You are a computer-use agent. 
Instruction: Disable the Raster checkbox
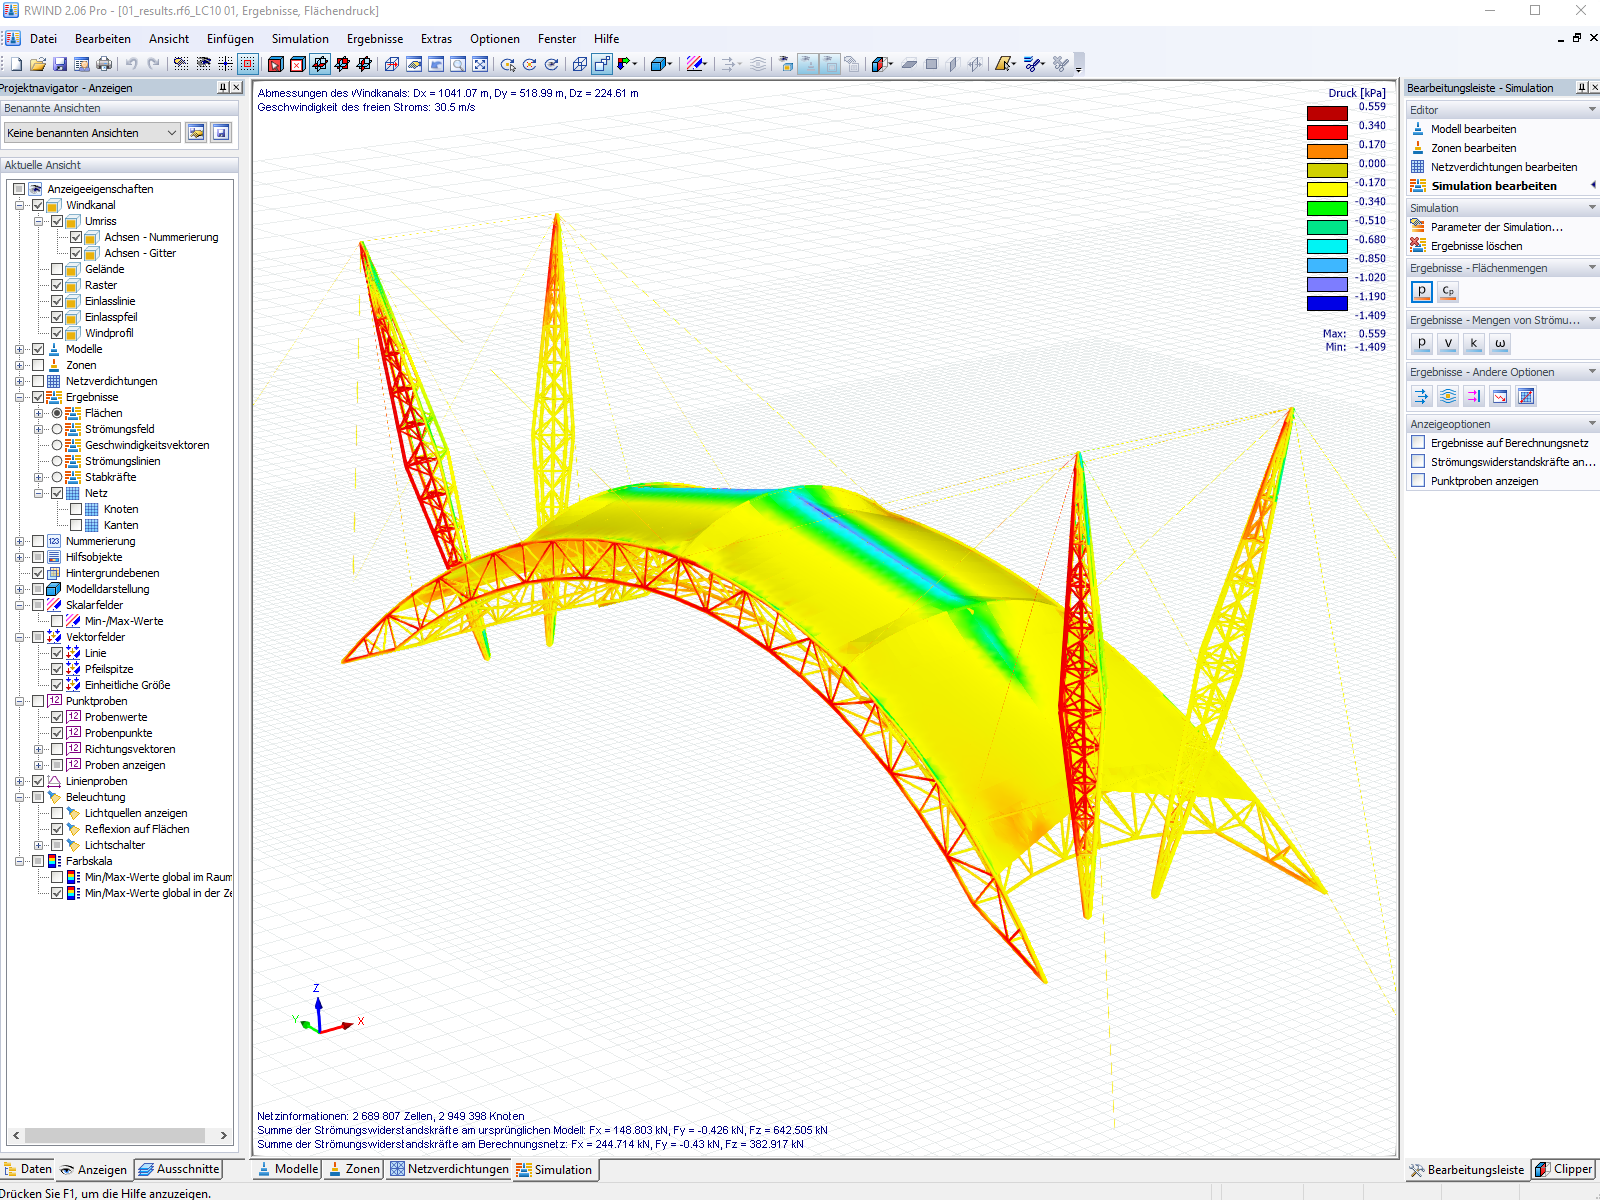click(58, 284)
